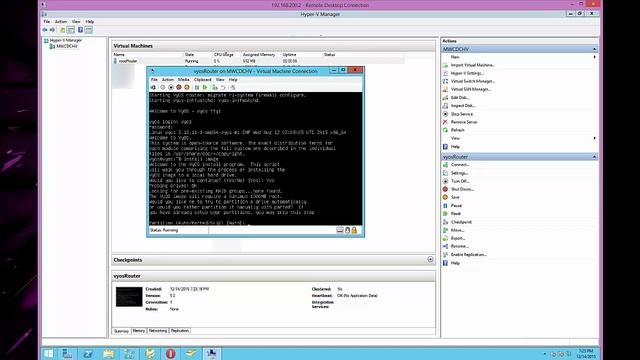Click the Back arrow in Hyper-V Manager toolbar
The height and width of the screenshot is (360, 640).
[45, 30]
